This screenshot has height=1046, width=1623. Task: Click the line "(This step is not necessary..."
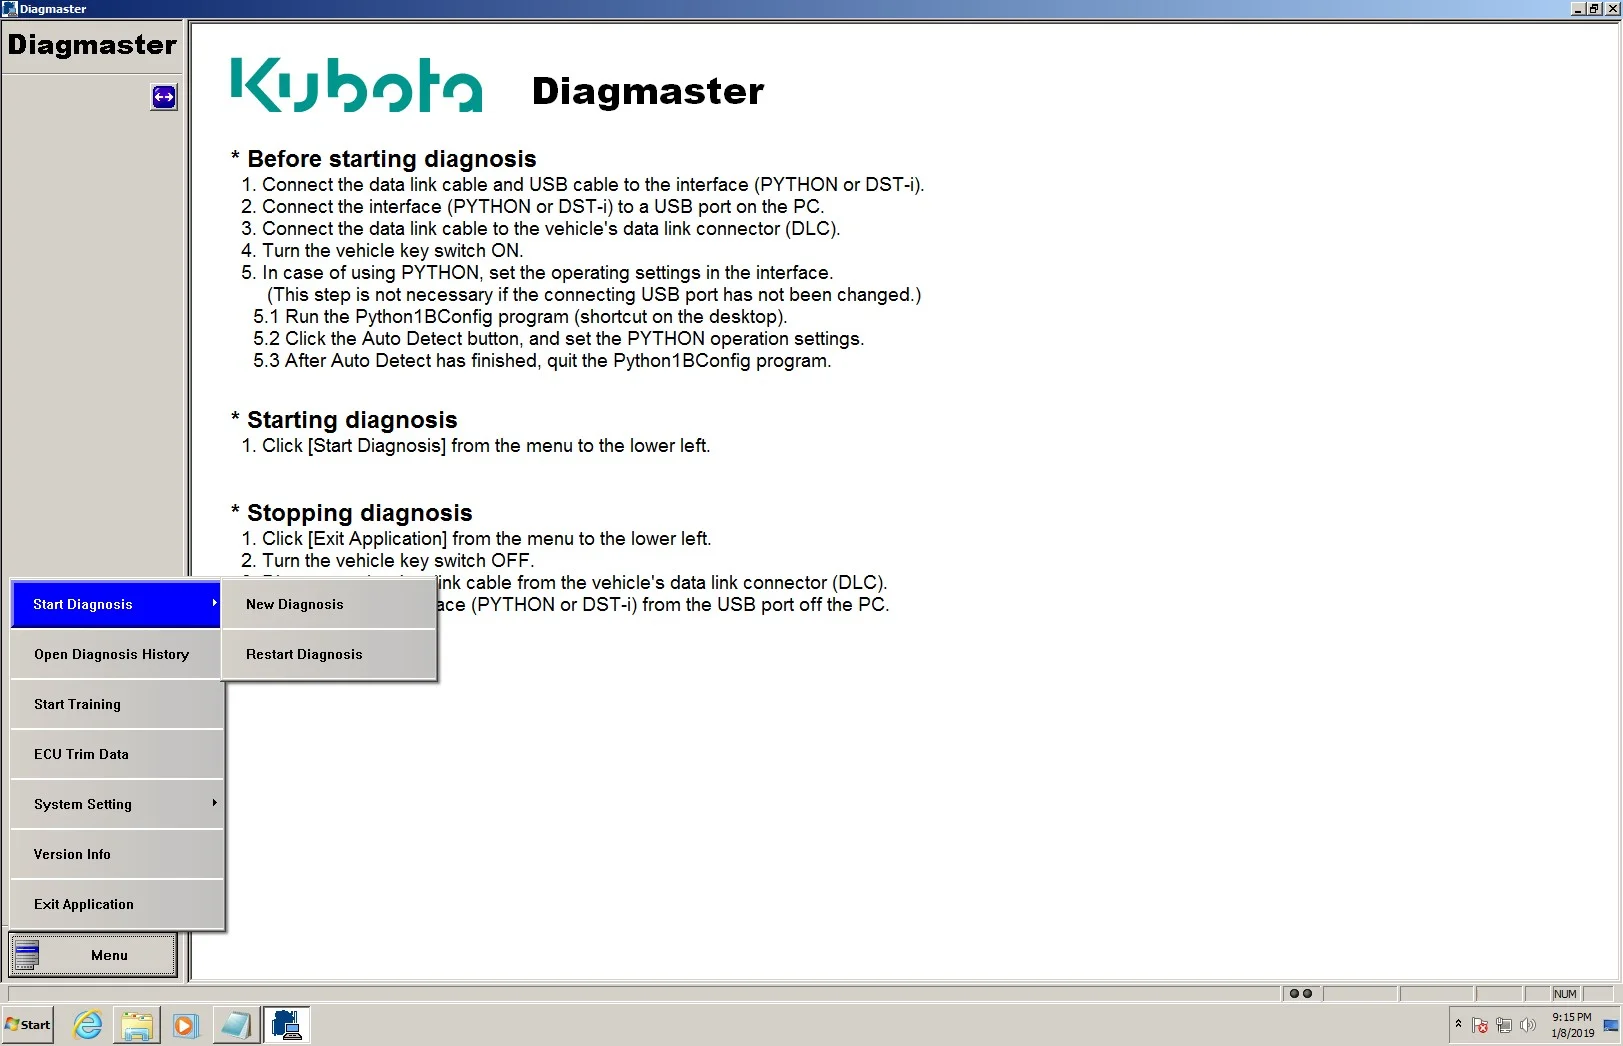click(594, 295)
